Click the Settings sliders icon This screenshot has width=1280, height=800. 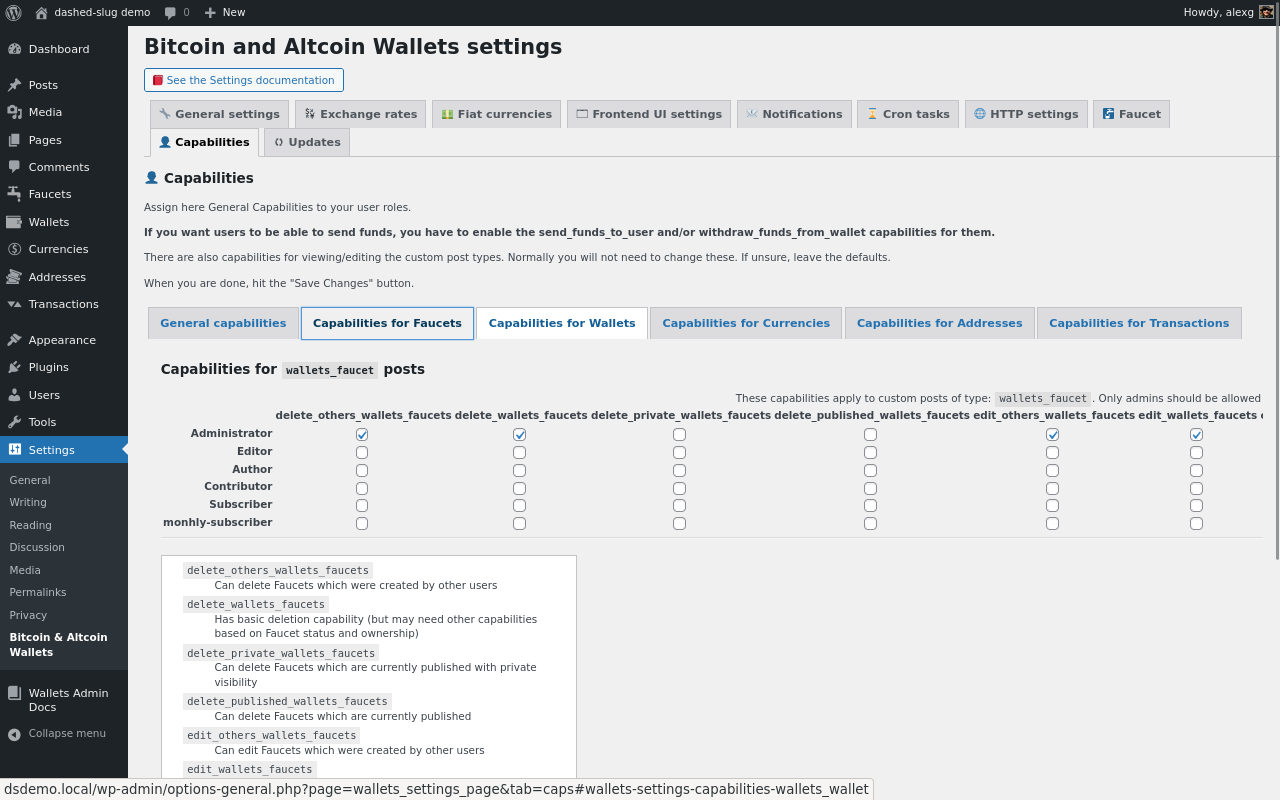point(14,450)
